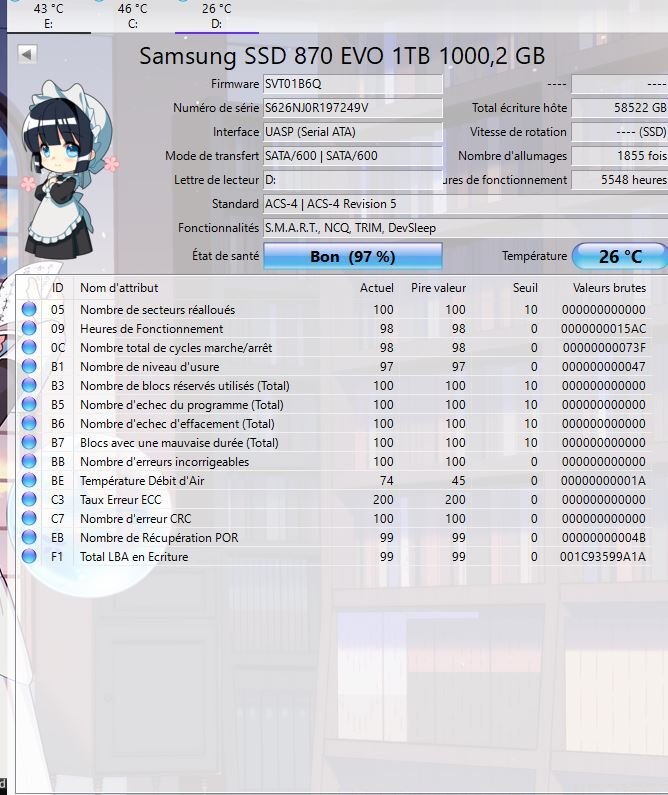Click status orb for Température Débit d'Air row

29,481
